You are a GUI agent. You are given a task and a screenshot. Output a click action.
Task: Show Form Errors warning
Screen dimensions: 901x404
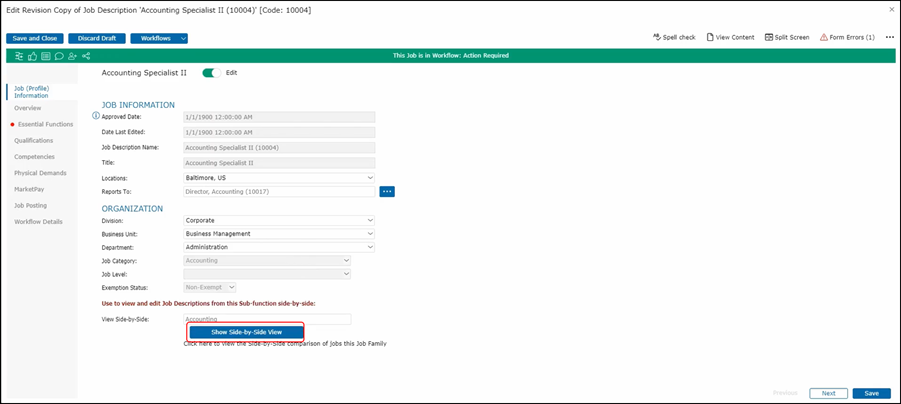tap(847, 37)
